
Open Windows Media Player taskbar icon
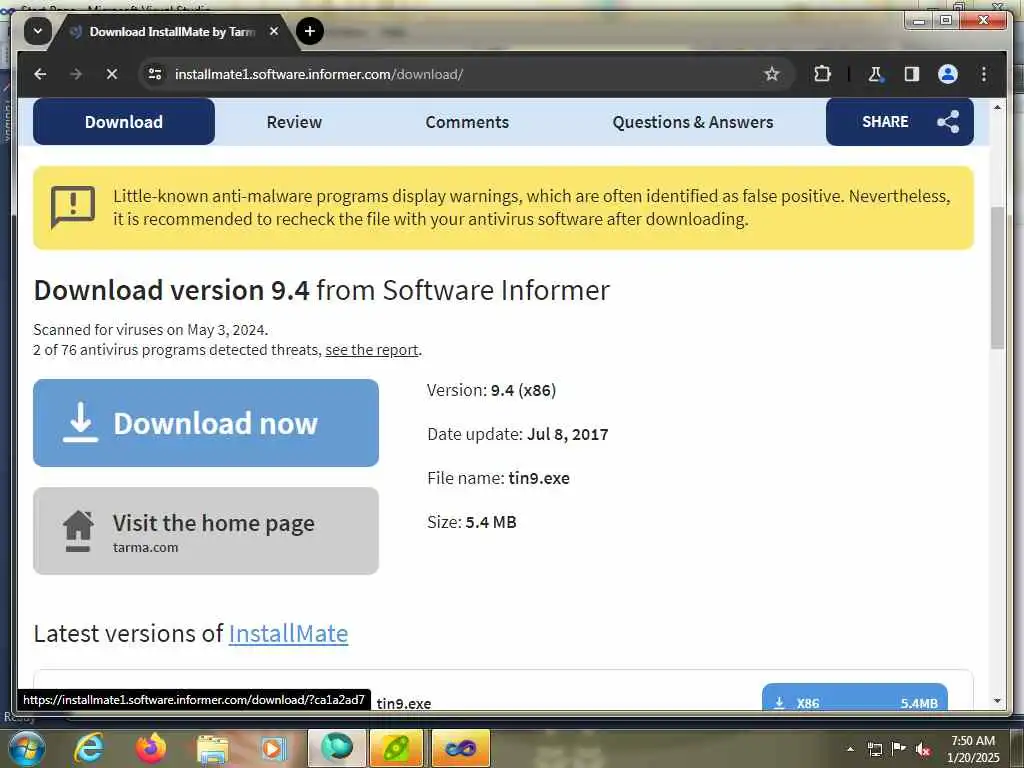point(274,748)
